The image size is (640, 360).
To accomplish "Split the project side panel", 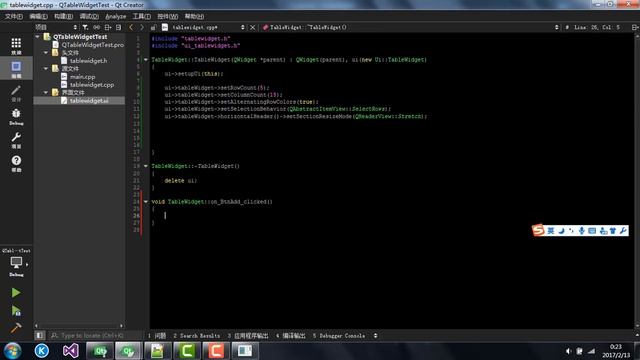I will click(x=107, y=27).
